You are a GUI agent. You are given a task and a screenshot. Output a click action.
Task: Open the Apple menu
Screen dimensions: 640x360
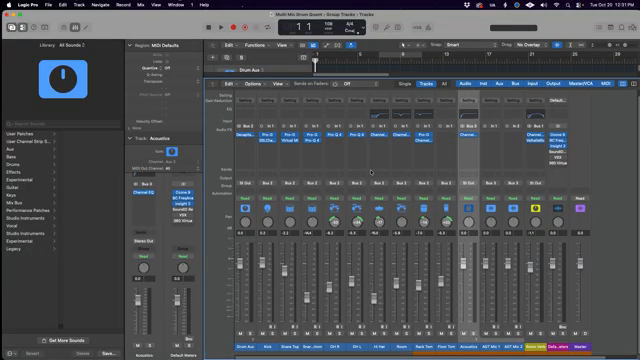[x=9, y=5]
